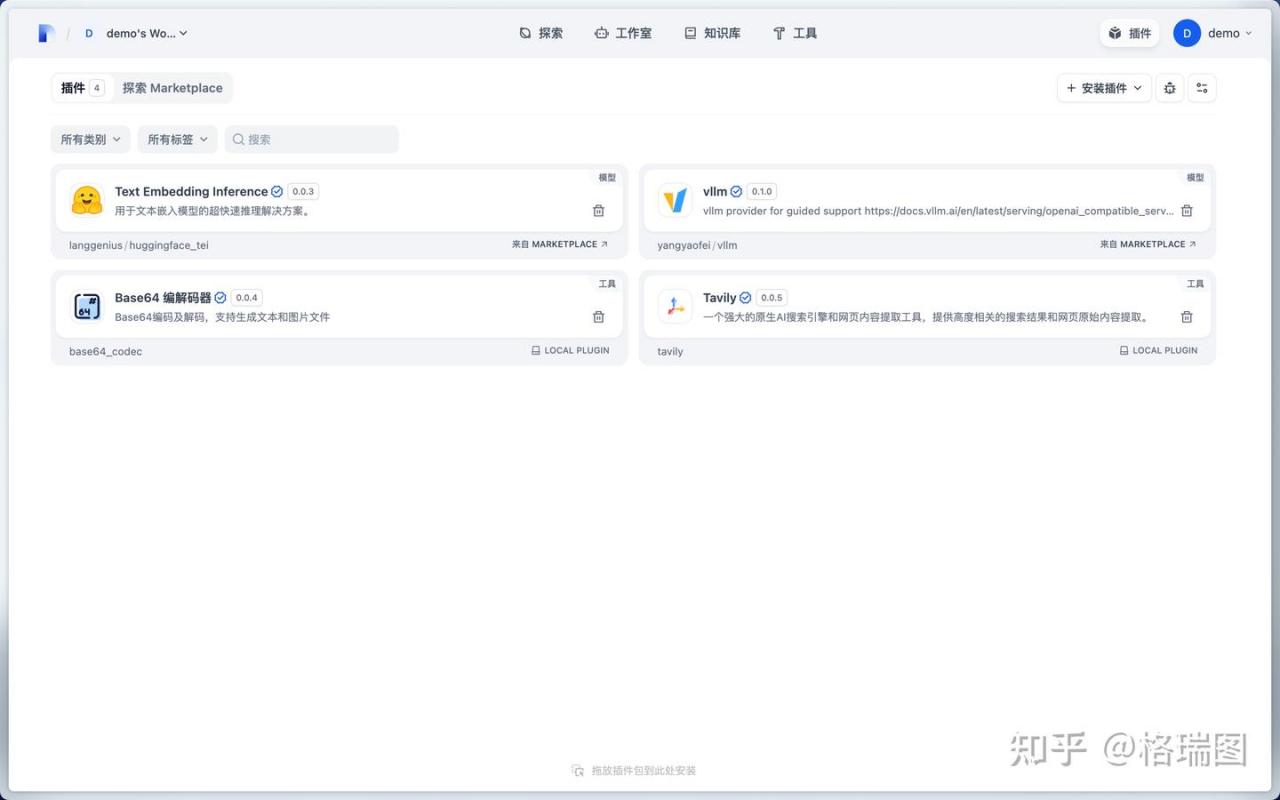Screen dimensions: 1280x800
Task: Open plugin preferences sliders icon
Action: click(1202, 88)
